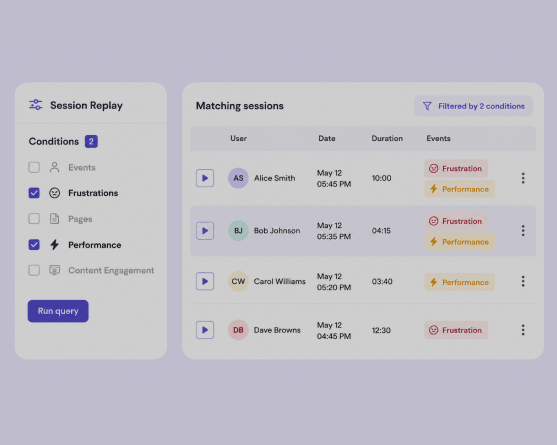Viewport: 557px width, 445px height.
Task: Click Alice Smith's Frustration event tag
Action: click(x=456, y=168)
